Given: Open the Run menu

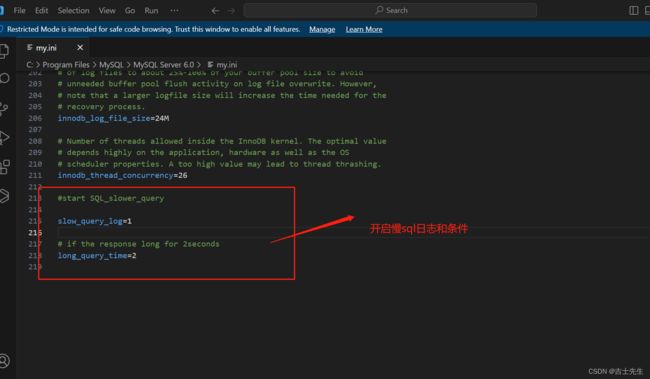Looking at the screenshot, I should coord(151,10).
